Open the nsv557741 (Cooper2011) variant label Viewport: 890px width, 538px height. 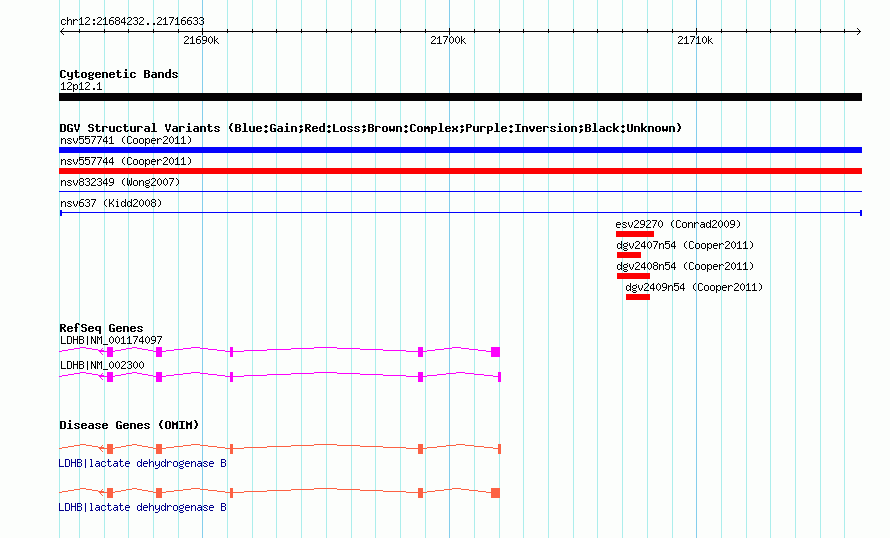(126, 140)
